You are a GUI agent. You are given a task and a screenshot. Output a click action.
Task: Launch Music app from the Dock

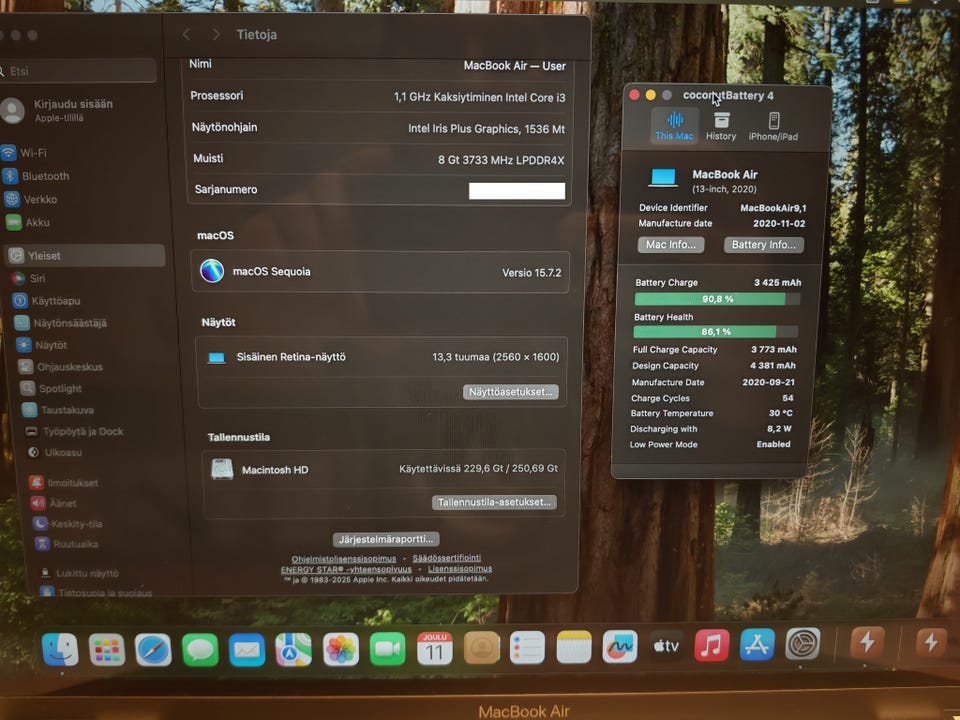[711, 645]
